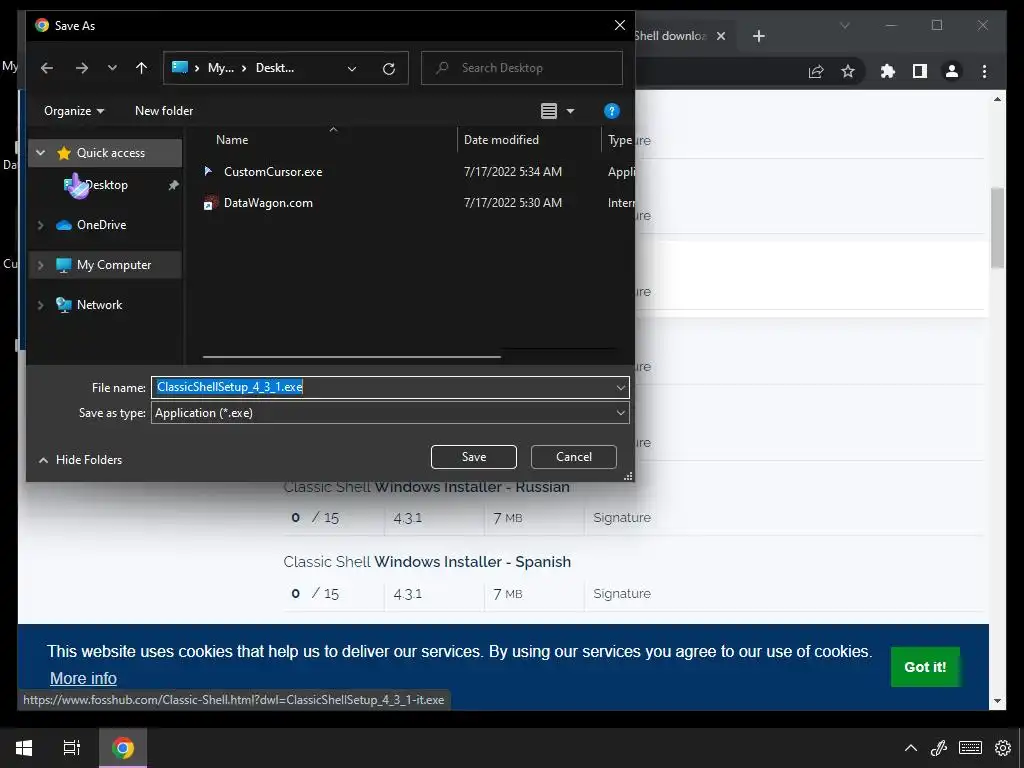The width and height of the screenshot is (1024, 768).
Task: Click Chrome taskbar icon
Action: tap(123, 748)
